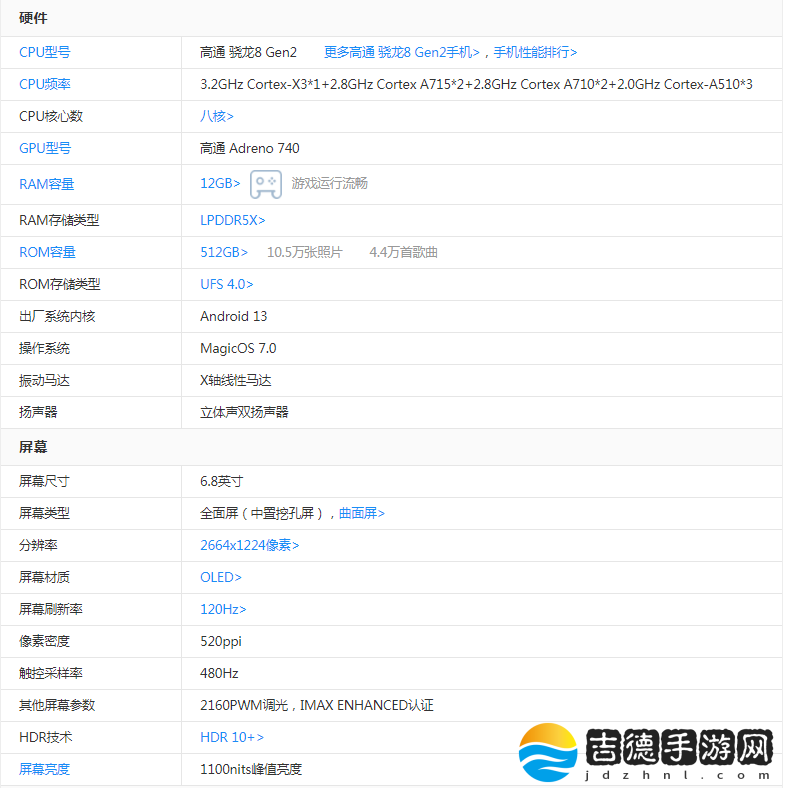
Task: Click the game controller icon beside 12GB
Action: click(266, 184)
